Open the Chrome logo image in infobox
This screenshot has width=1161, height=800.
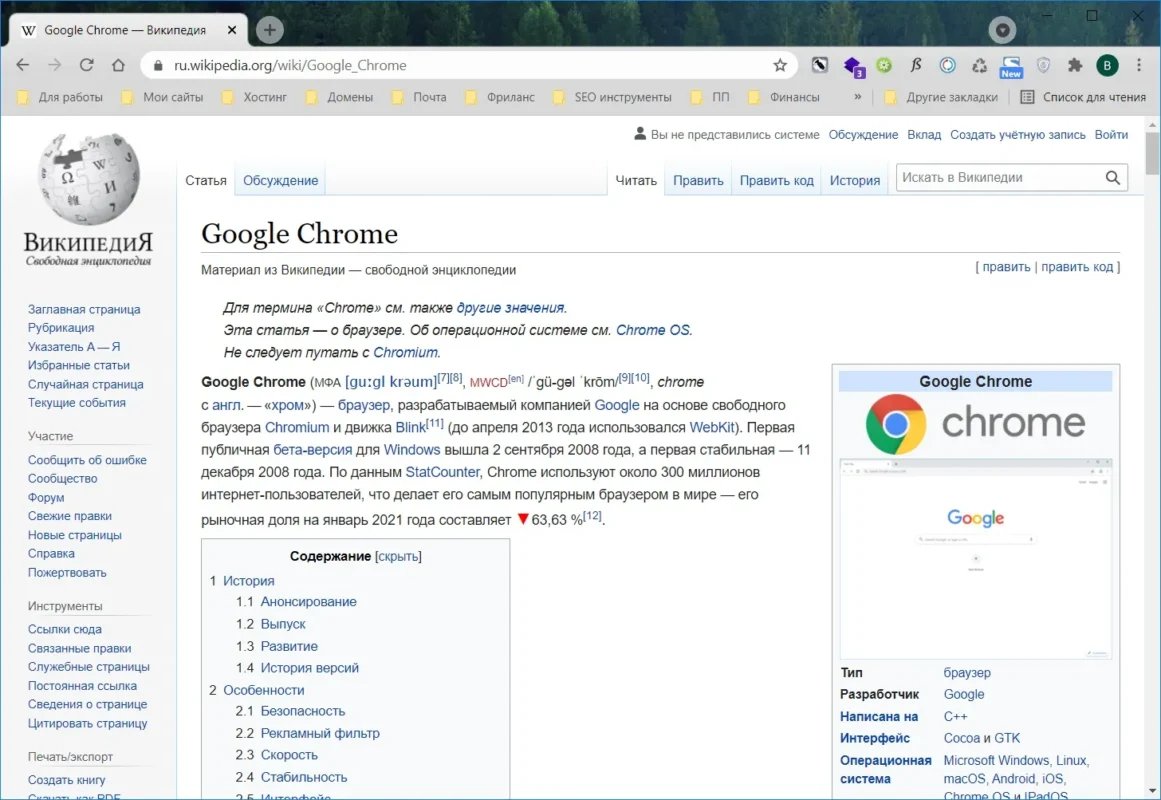pos(975,424)
